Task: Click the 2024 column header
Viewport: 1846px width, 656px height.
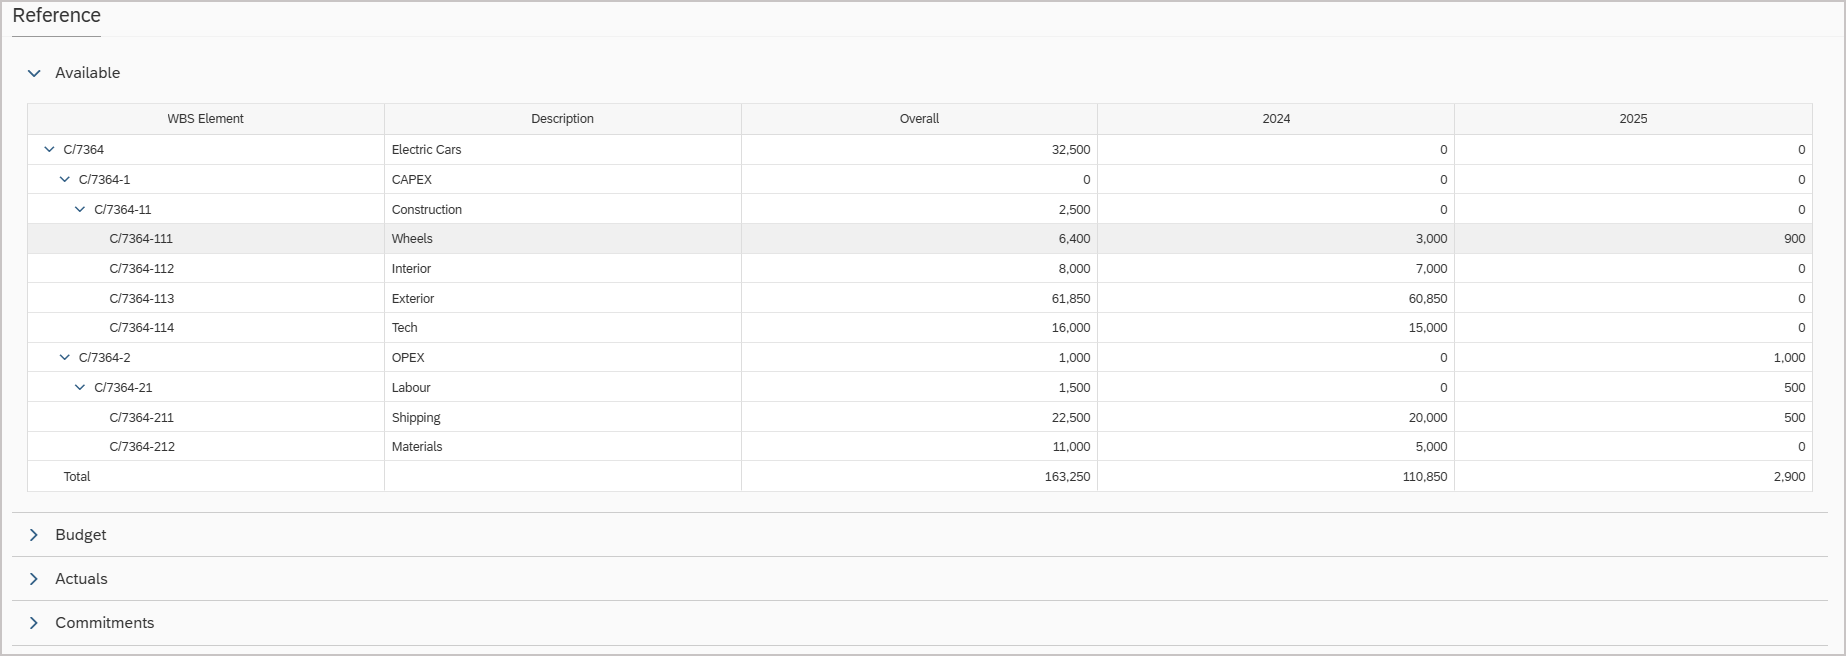Action: pyautogui.click(x=1278, y=118)
